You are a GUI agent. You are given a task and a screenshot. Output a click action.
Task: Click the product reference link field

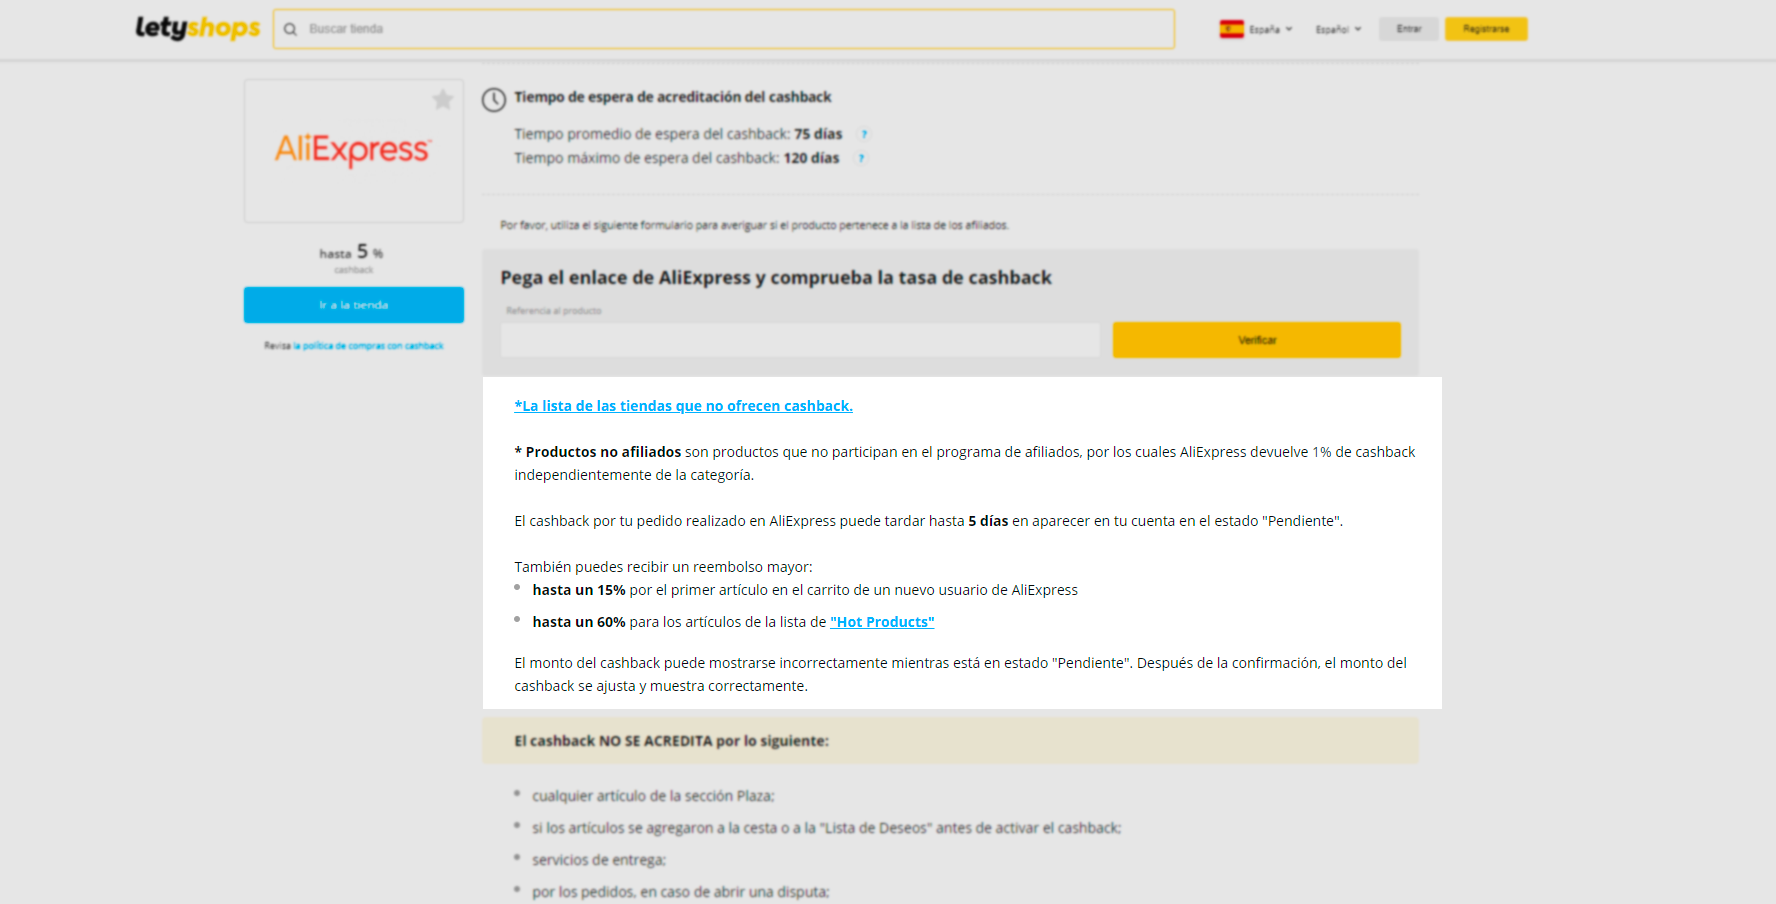tap(799, 340)
